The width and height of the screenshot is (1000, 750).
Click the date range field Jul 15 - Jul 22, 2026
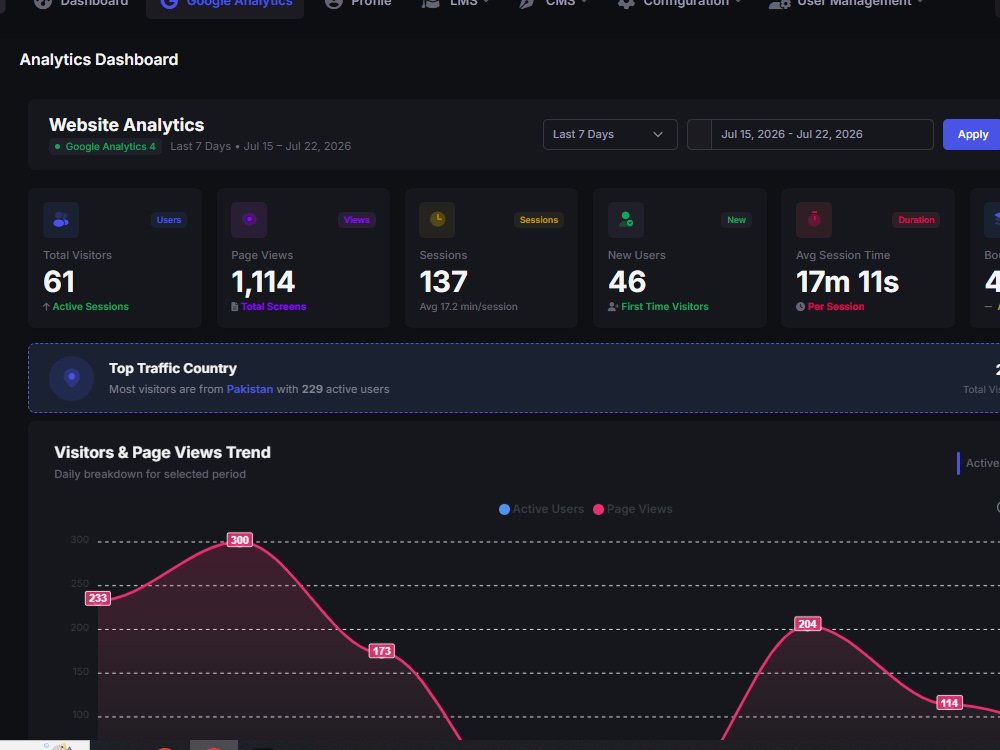(822, 135)
